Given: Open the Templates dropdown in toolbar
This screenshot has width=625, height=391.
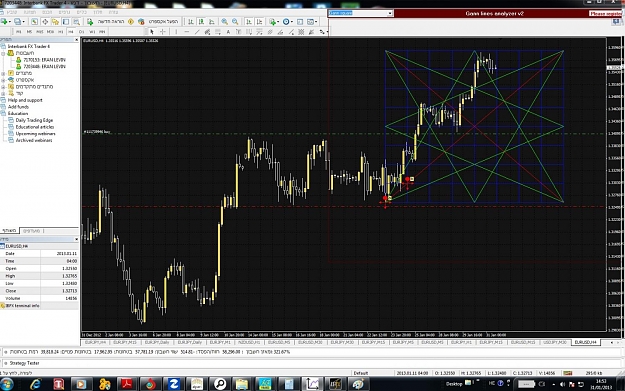Looking at the screenshot, I should [312, 22].
